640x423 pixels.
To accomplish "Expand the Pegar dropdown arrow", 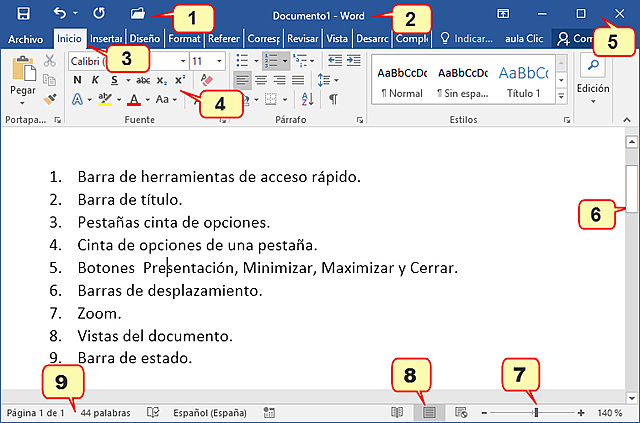I will (x=22, y=102).
